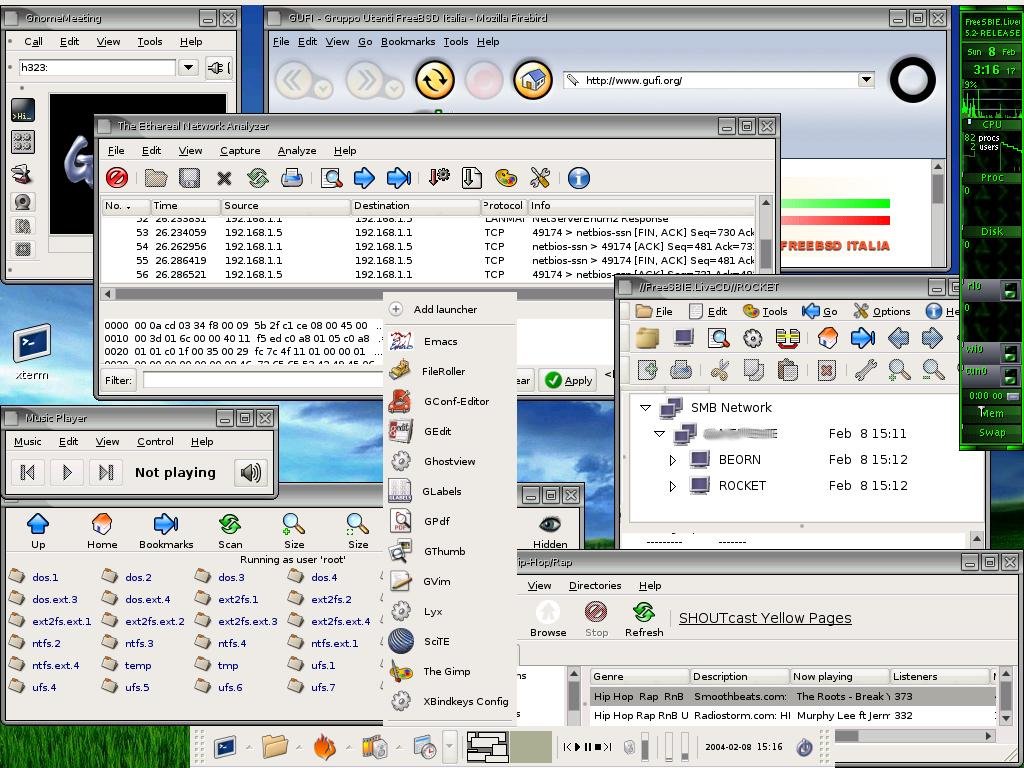Stop capture with Ethereal's red stop icon
1024x768 pixels.
click(x=117, y=178)
